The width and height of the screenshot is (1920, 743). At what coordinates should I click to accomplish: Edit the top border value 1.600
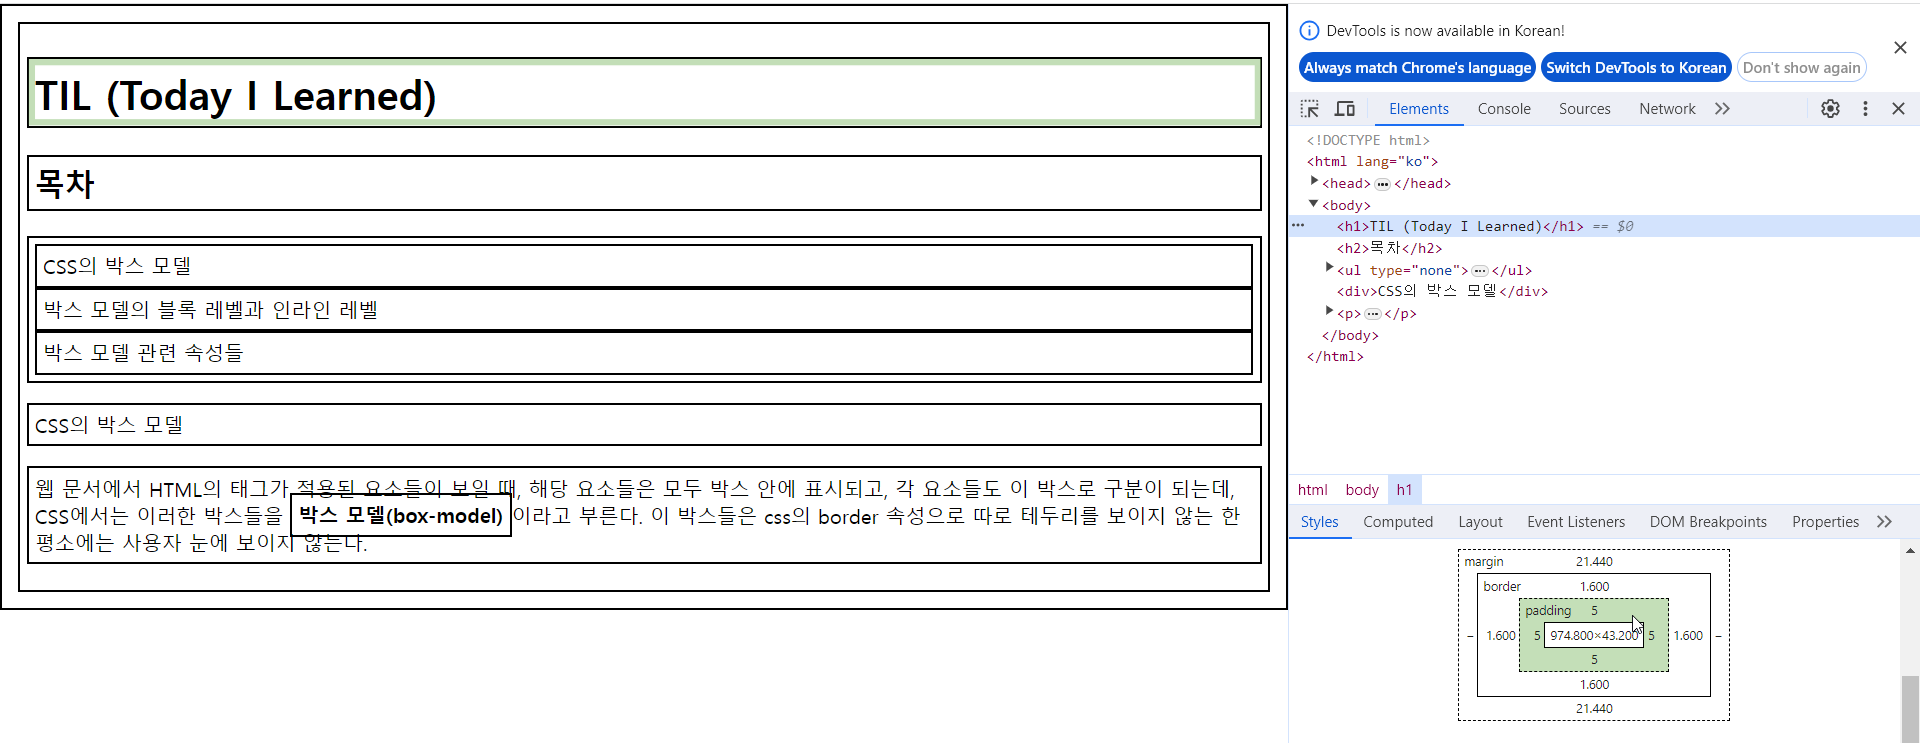[x=1594, y=587]
